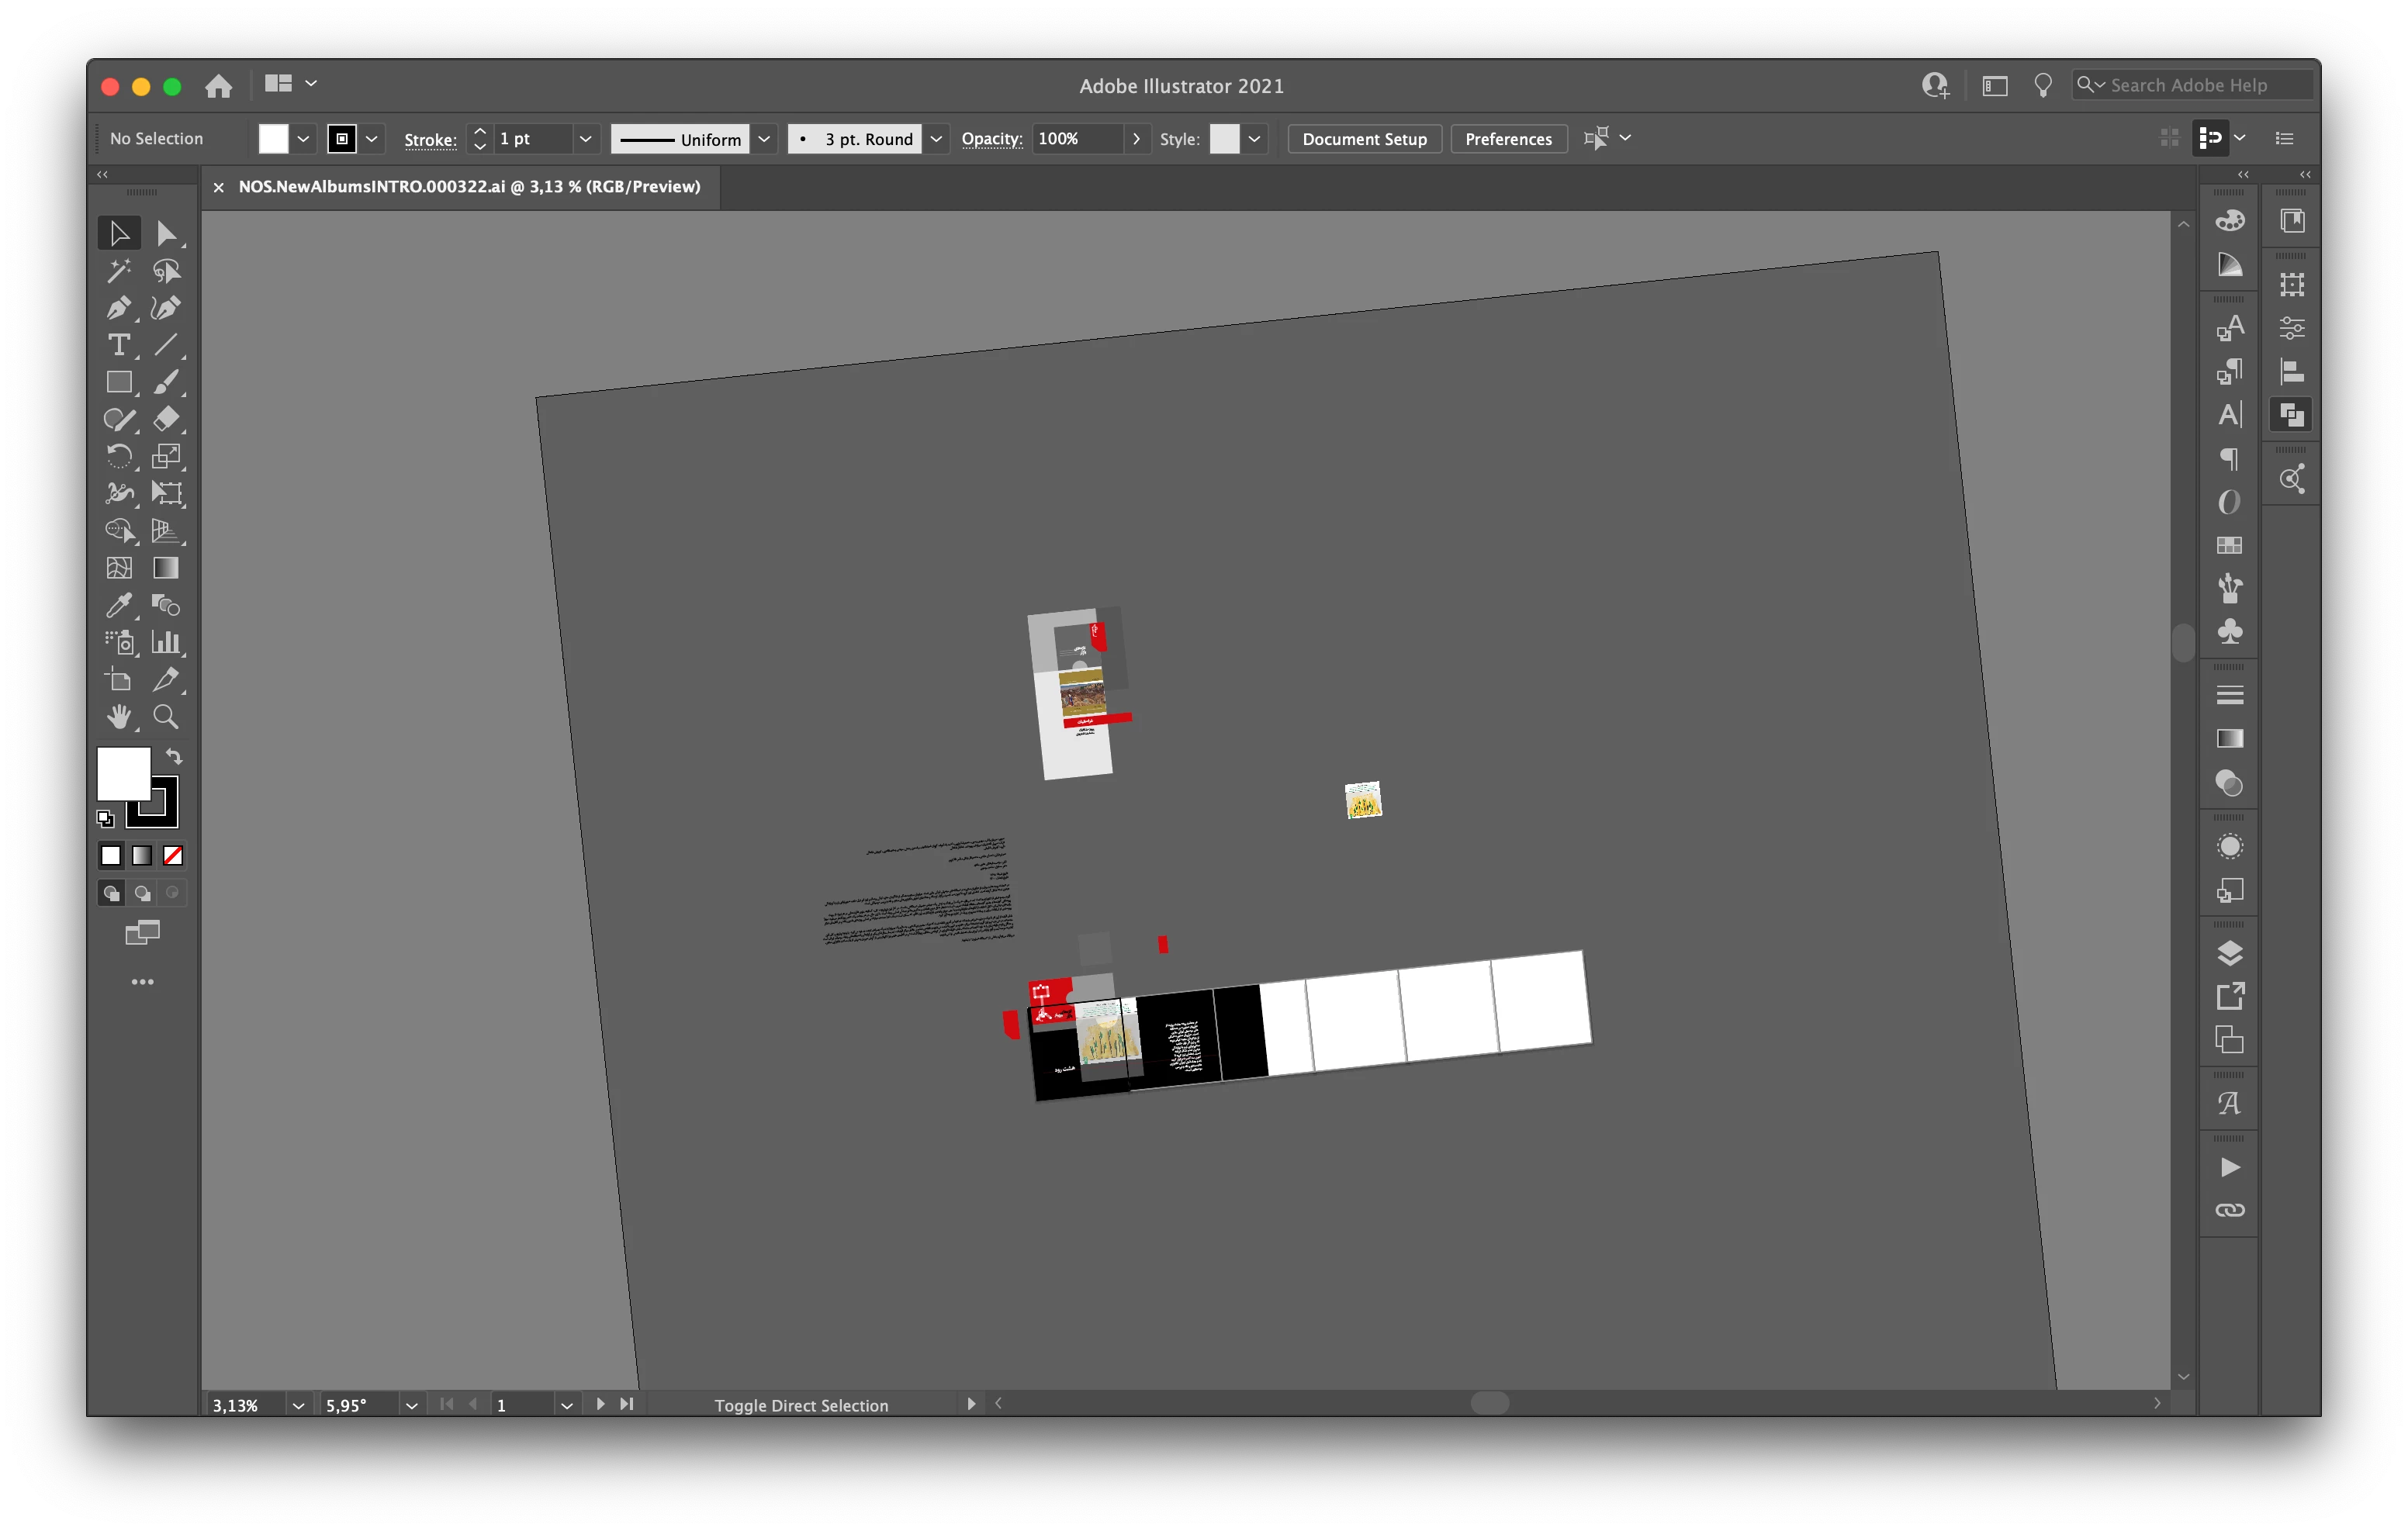
Task: Select the Rotate tool
Action: click(118, 456)
